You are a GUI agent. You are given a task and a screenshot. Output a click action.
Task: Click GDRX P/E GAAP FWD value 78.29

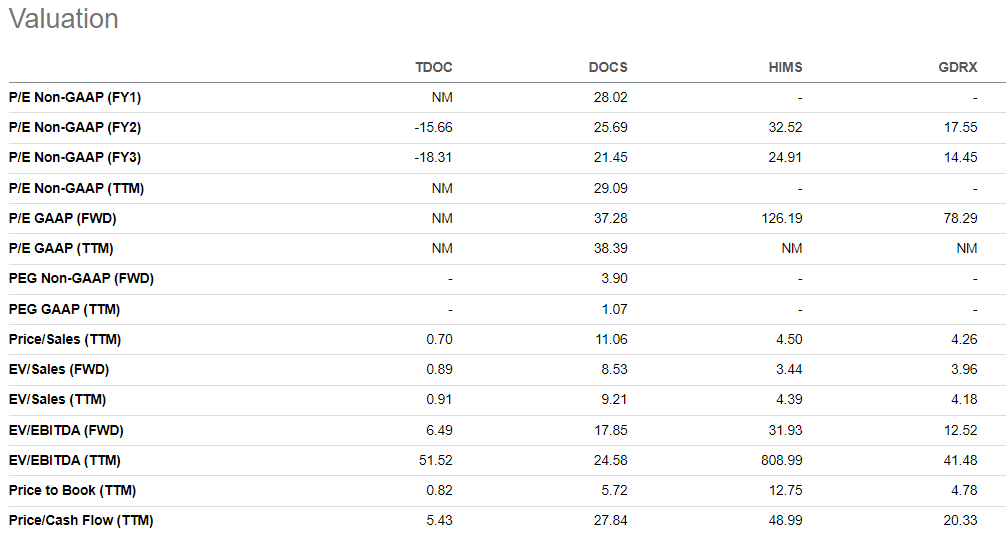point(960,219)
